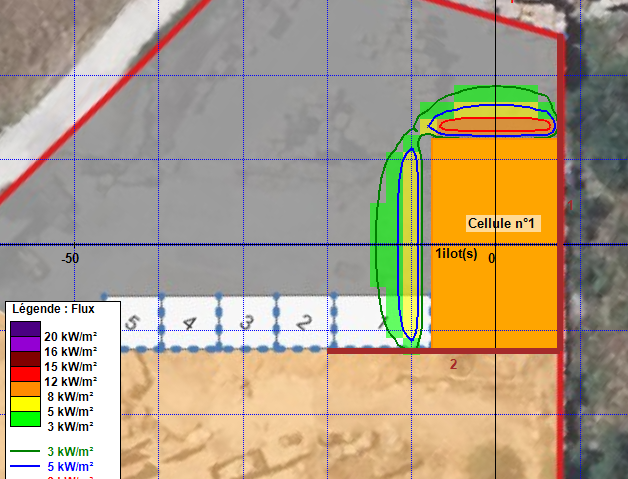Choose the yellow legend swatch
This screenshot has width=628, height=479.
pos(26,404)
